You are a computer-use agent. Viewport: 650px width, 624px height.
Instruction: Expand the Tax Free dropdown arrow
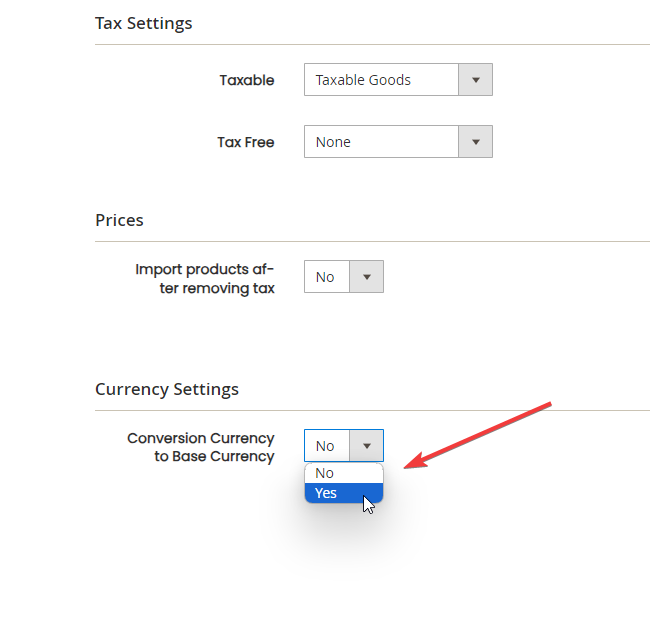coord(475,142)
